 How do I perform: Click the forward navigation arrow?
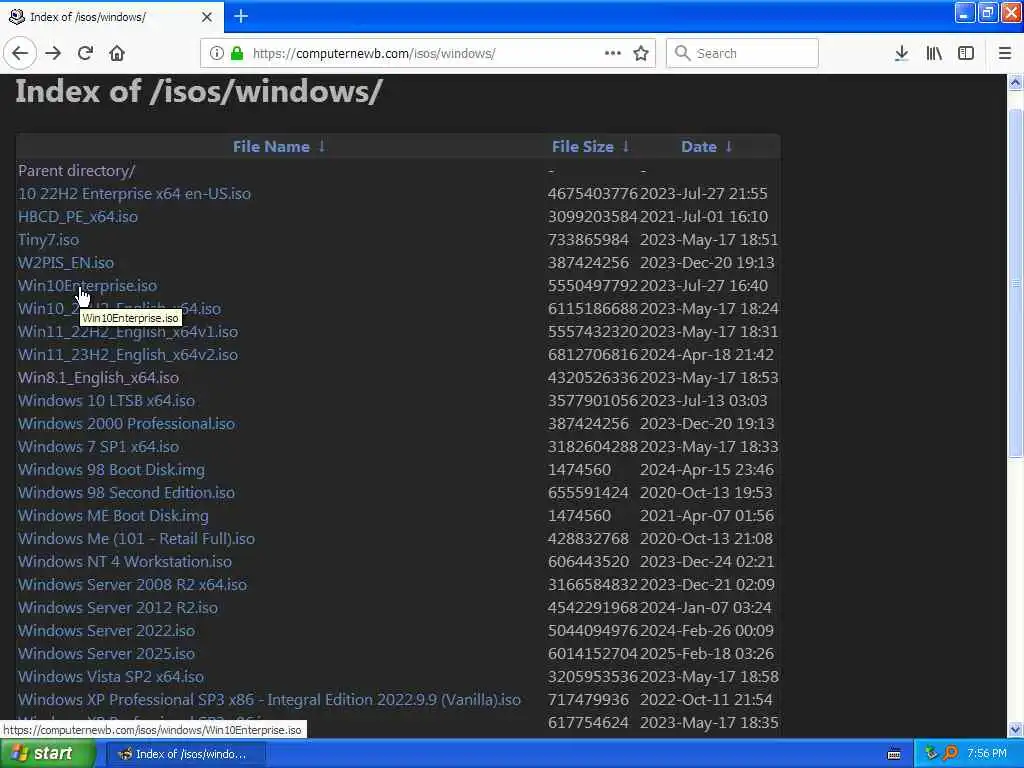point(53,53)
